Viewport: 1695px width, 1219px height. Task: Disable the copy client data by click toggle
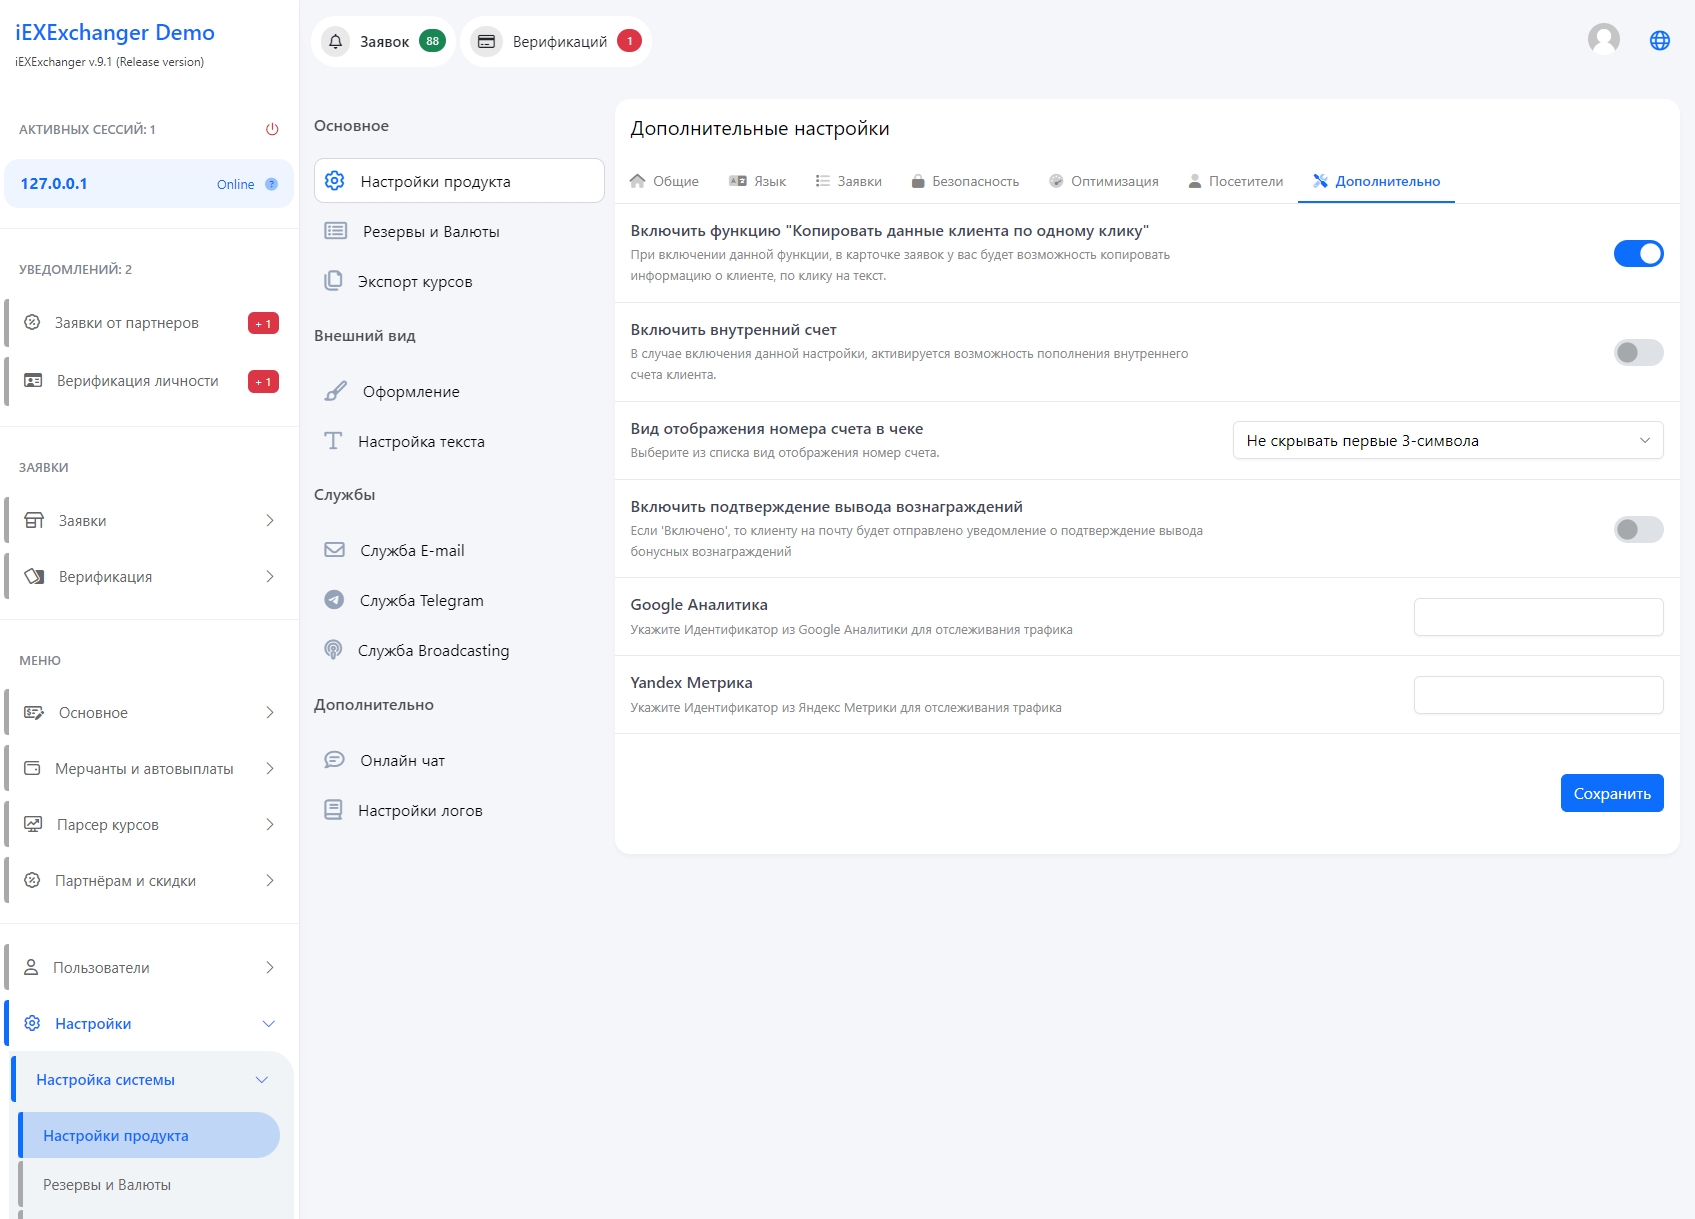click(x=1638, y=253)
